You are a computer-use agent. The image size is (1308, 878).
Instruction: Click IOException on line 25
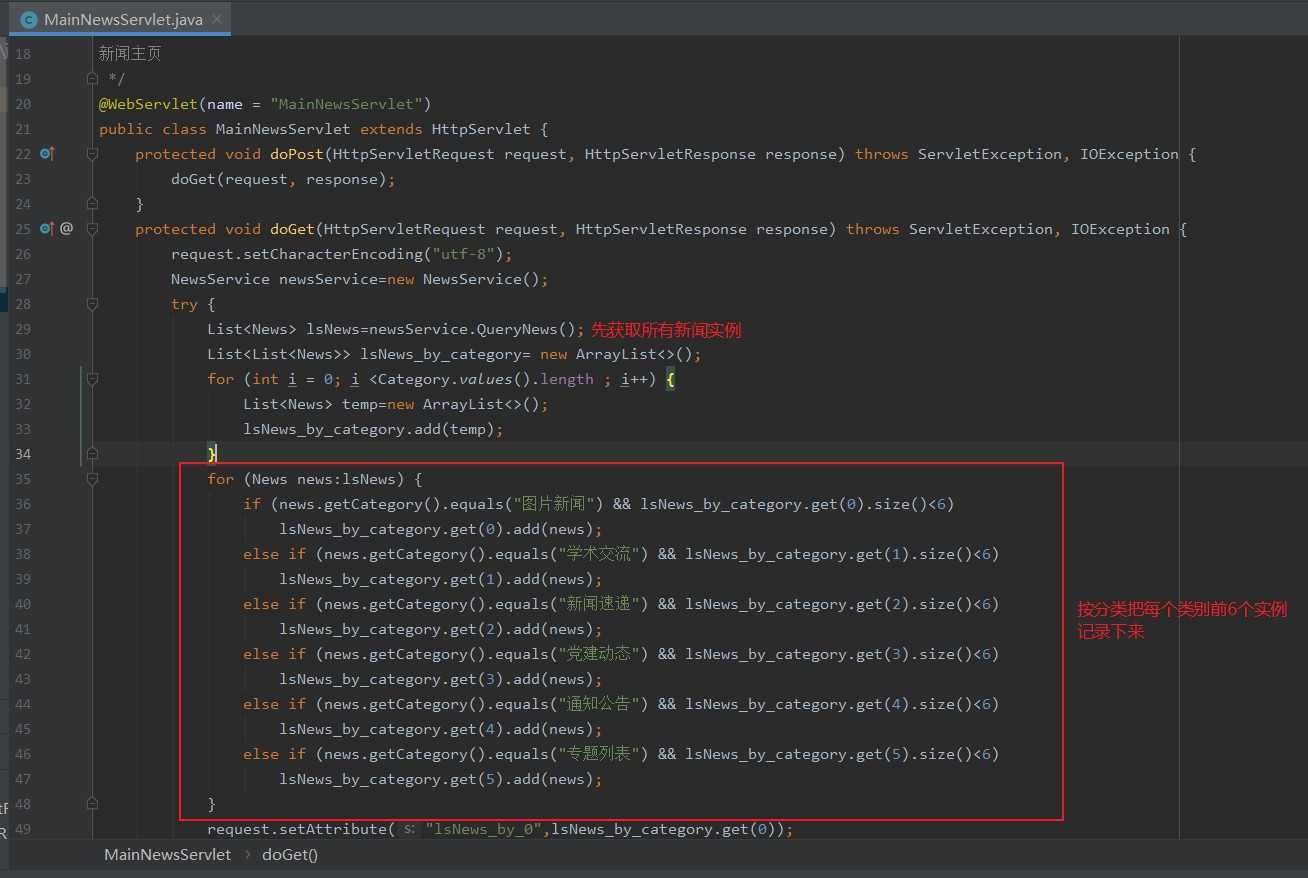pos(1120,229)
